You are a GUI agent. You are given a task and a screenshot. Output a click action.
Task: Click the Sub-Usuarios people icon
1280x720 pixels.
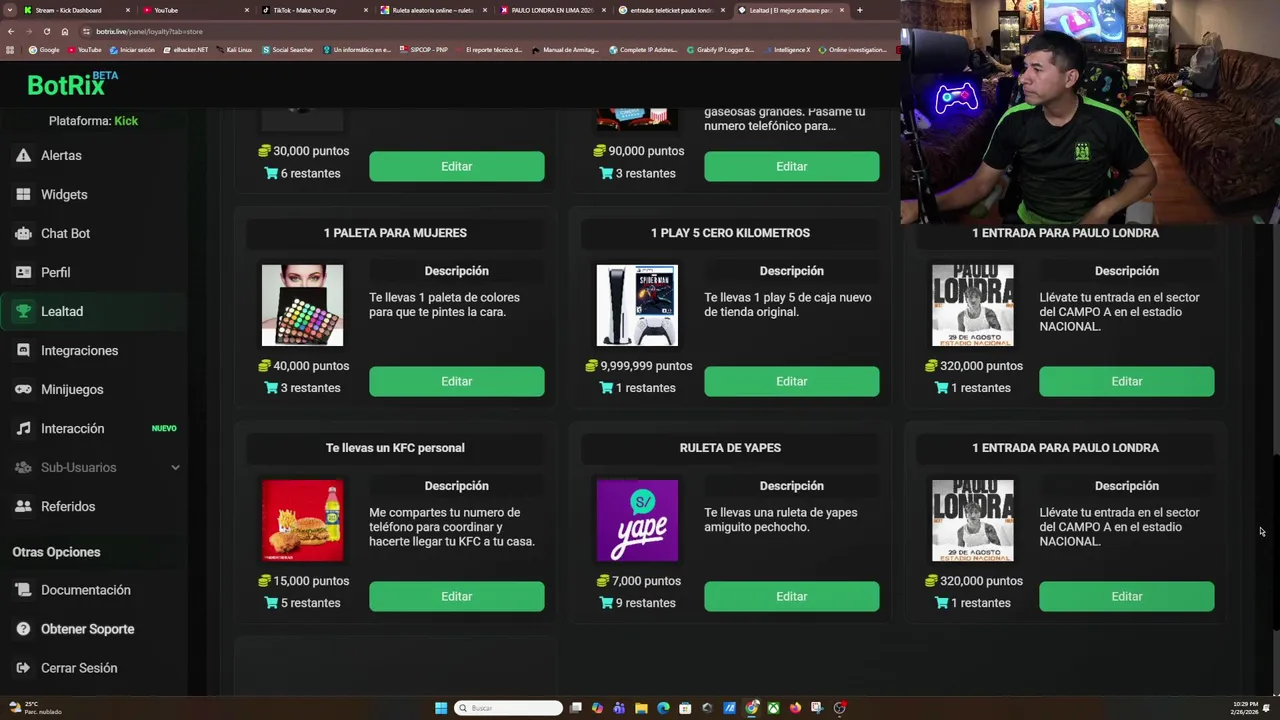click(23, 467)
